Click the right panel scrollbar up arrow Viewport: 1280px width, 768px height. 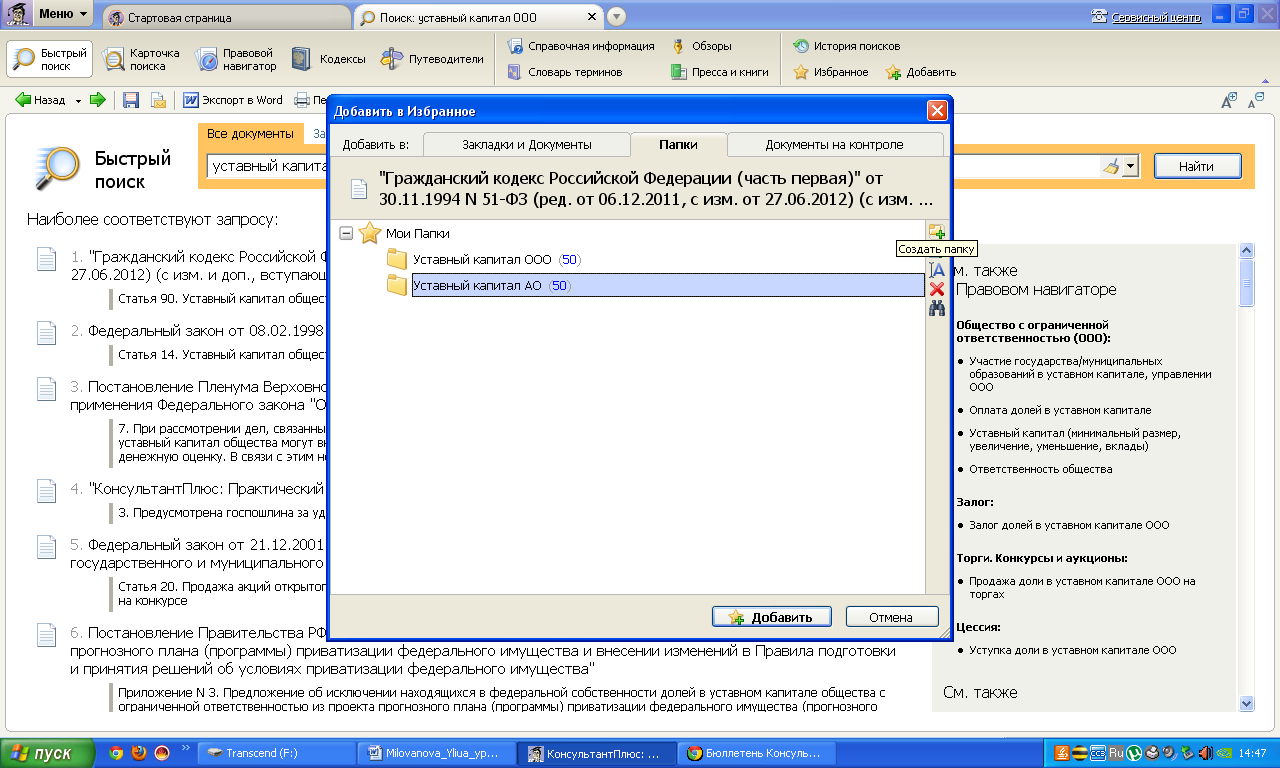click(1246, 251)
